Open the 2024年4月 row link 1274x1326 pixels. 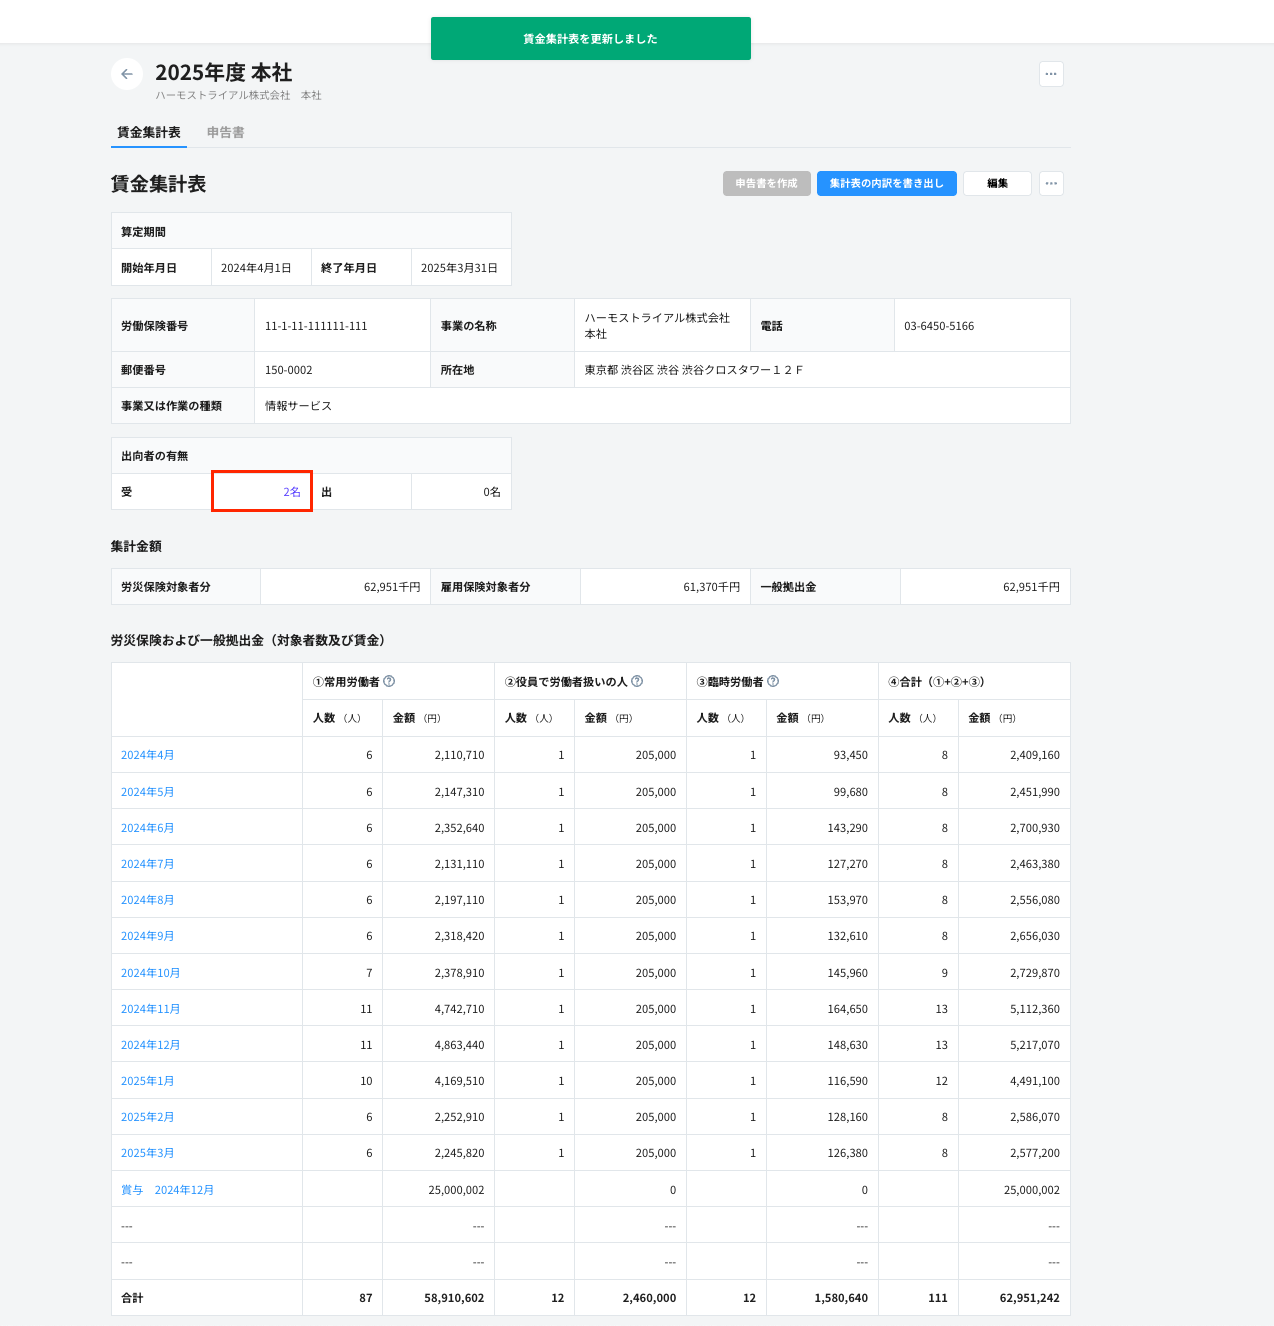tap(148, 755)
